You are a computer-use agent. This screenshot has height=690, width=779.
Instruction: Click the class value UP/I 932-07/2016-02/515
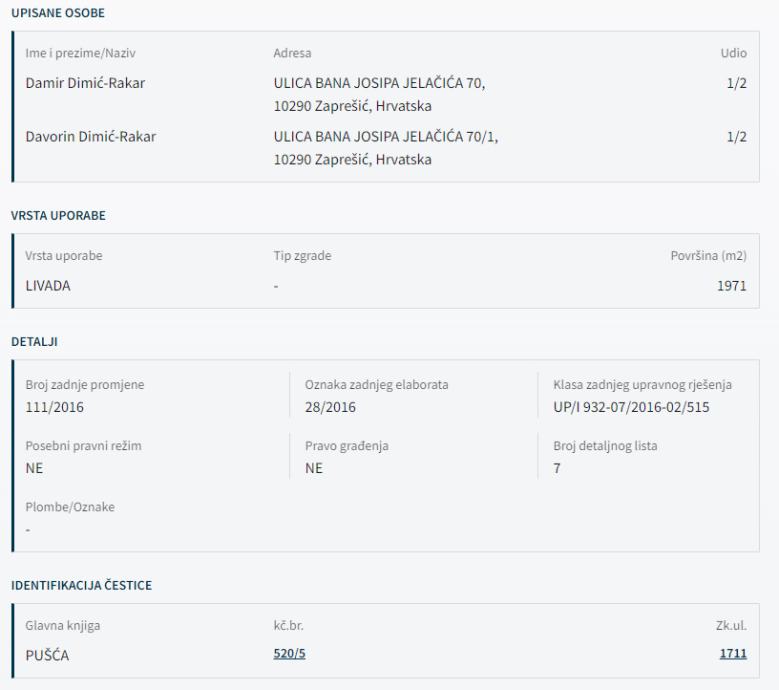click(x=631, y=408)
